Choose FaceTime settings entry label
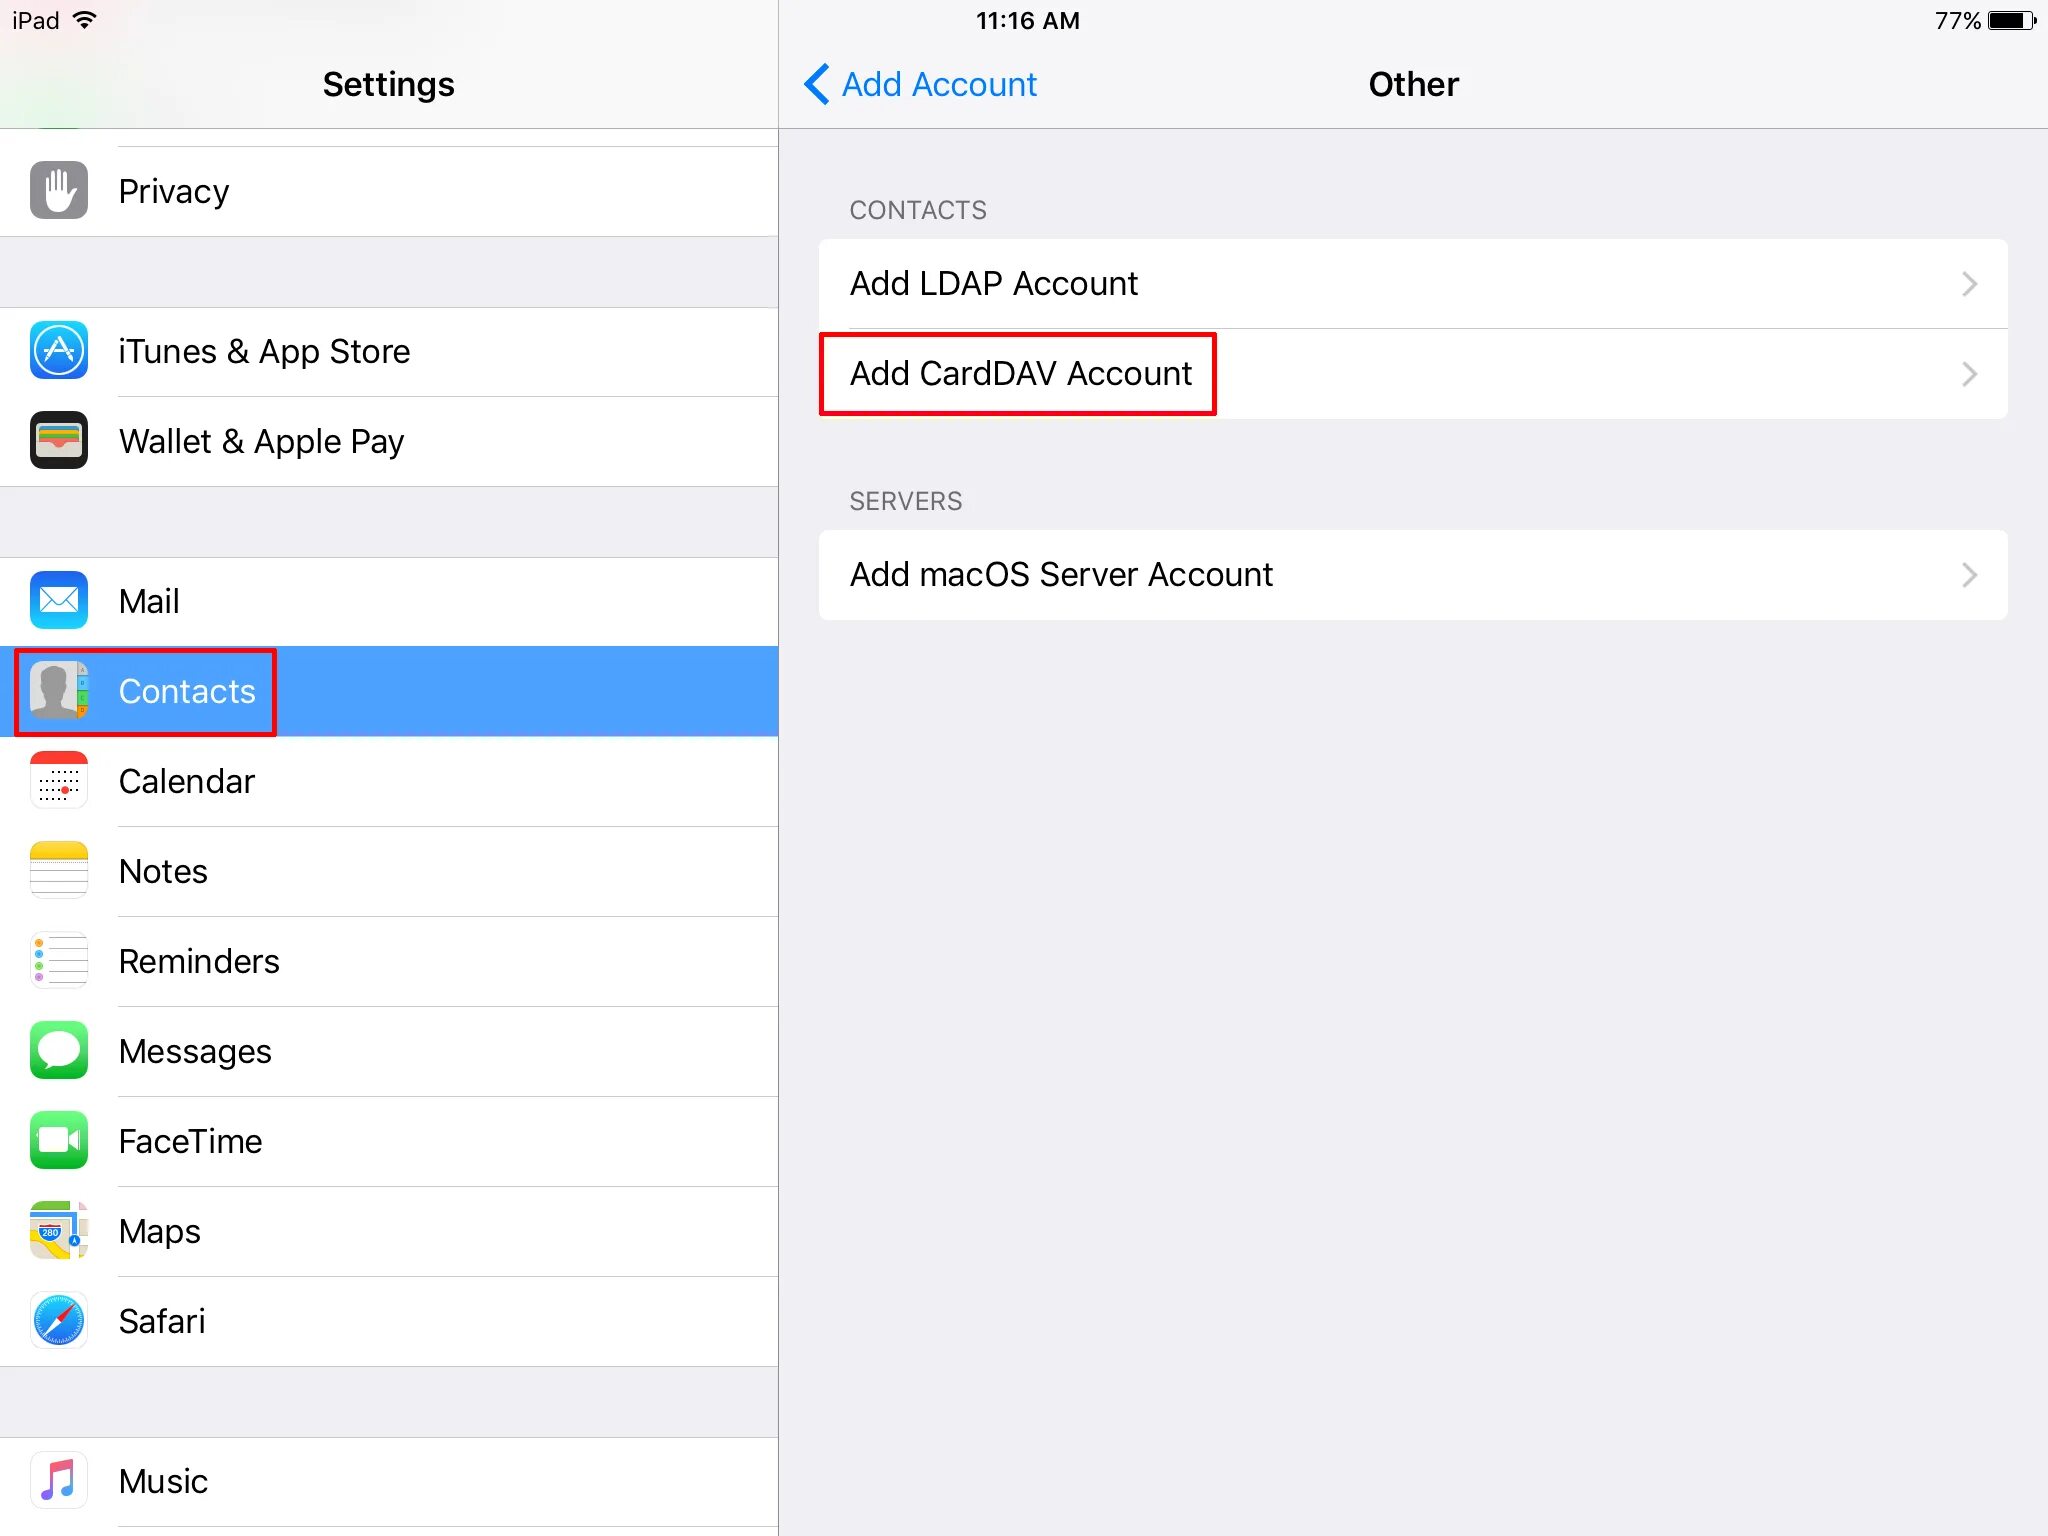Image resolution: width=2048 pixels, height=1536 pixels. (190, 1142)
